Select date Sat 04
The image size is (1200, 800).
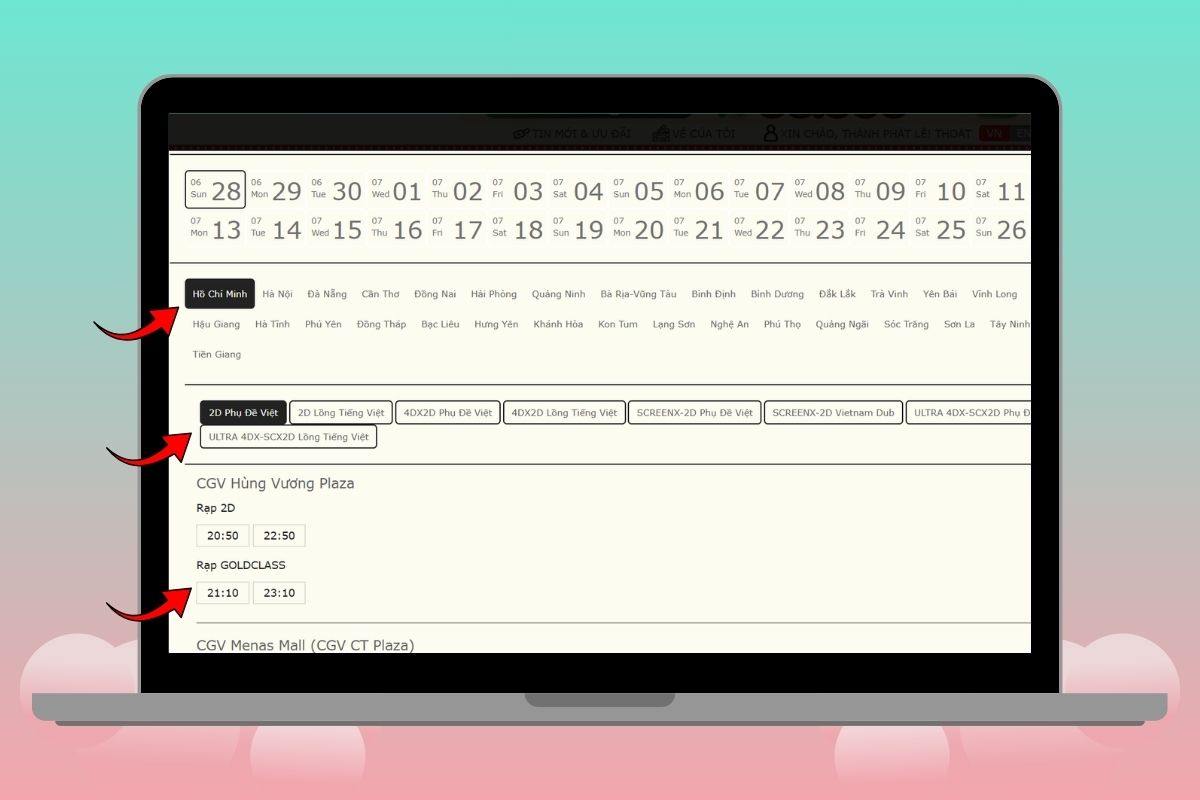(578, 190)
